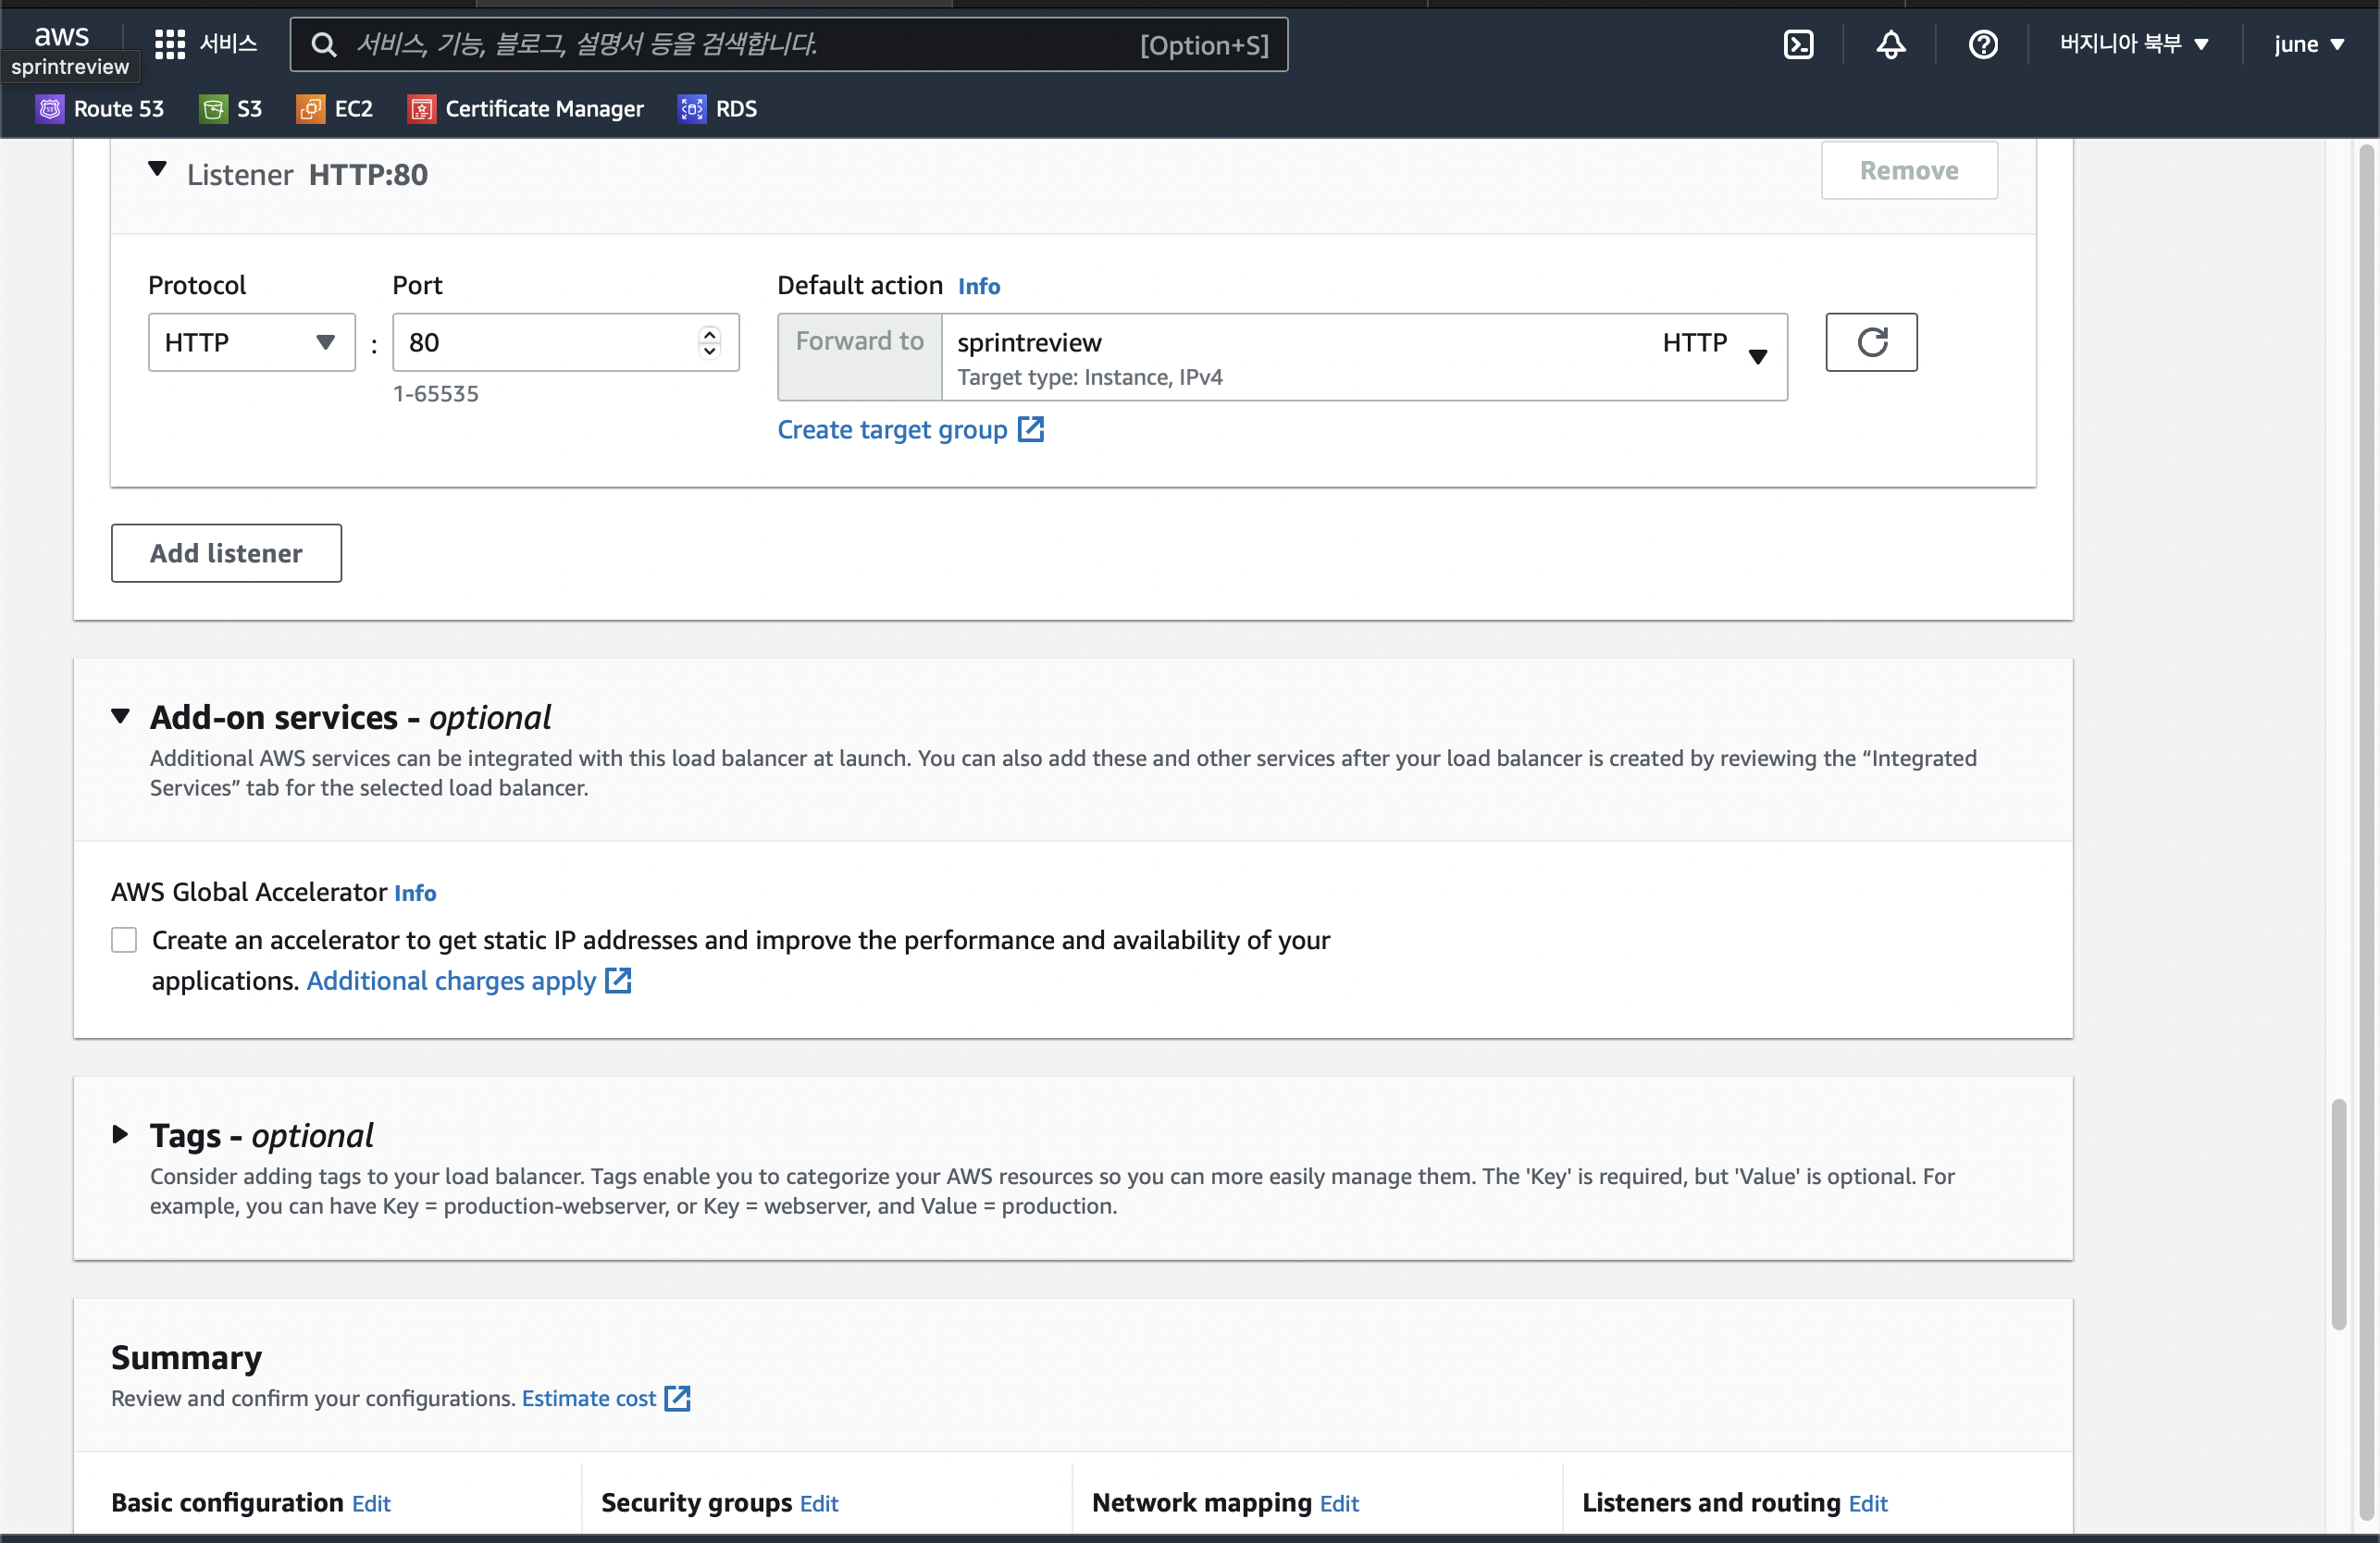Open the Protocol HTTP dropdown
Viewport: 2380px width, 1543px height.
(x=251, y=342)
